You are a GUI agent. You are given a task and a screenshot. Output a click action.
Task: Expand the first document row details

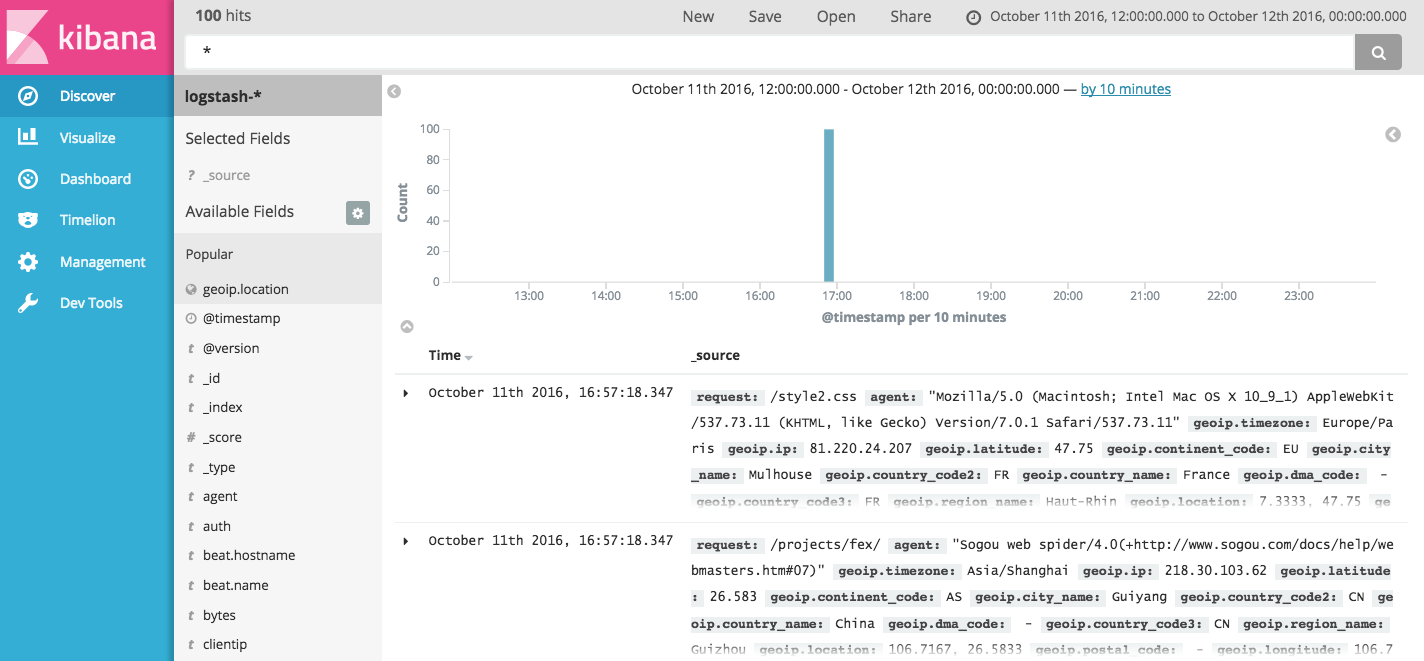pos(405,391)
